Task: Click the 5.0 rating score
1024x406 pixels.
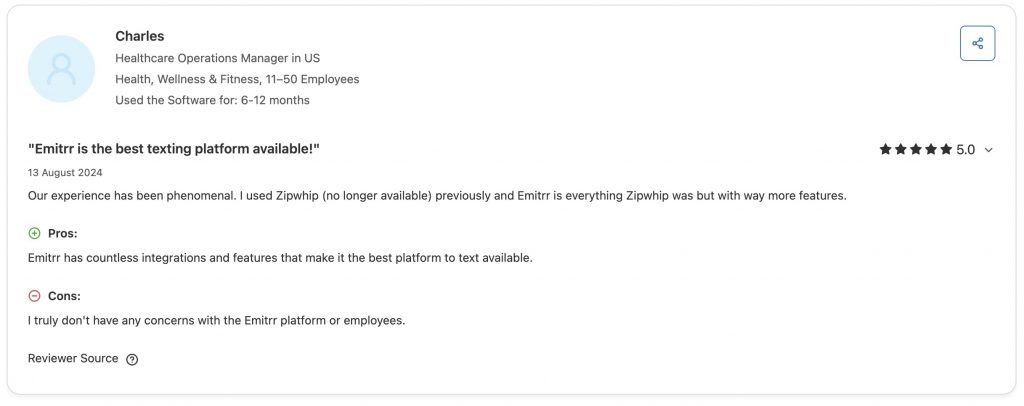Action: tap(965, 149)
